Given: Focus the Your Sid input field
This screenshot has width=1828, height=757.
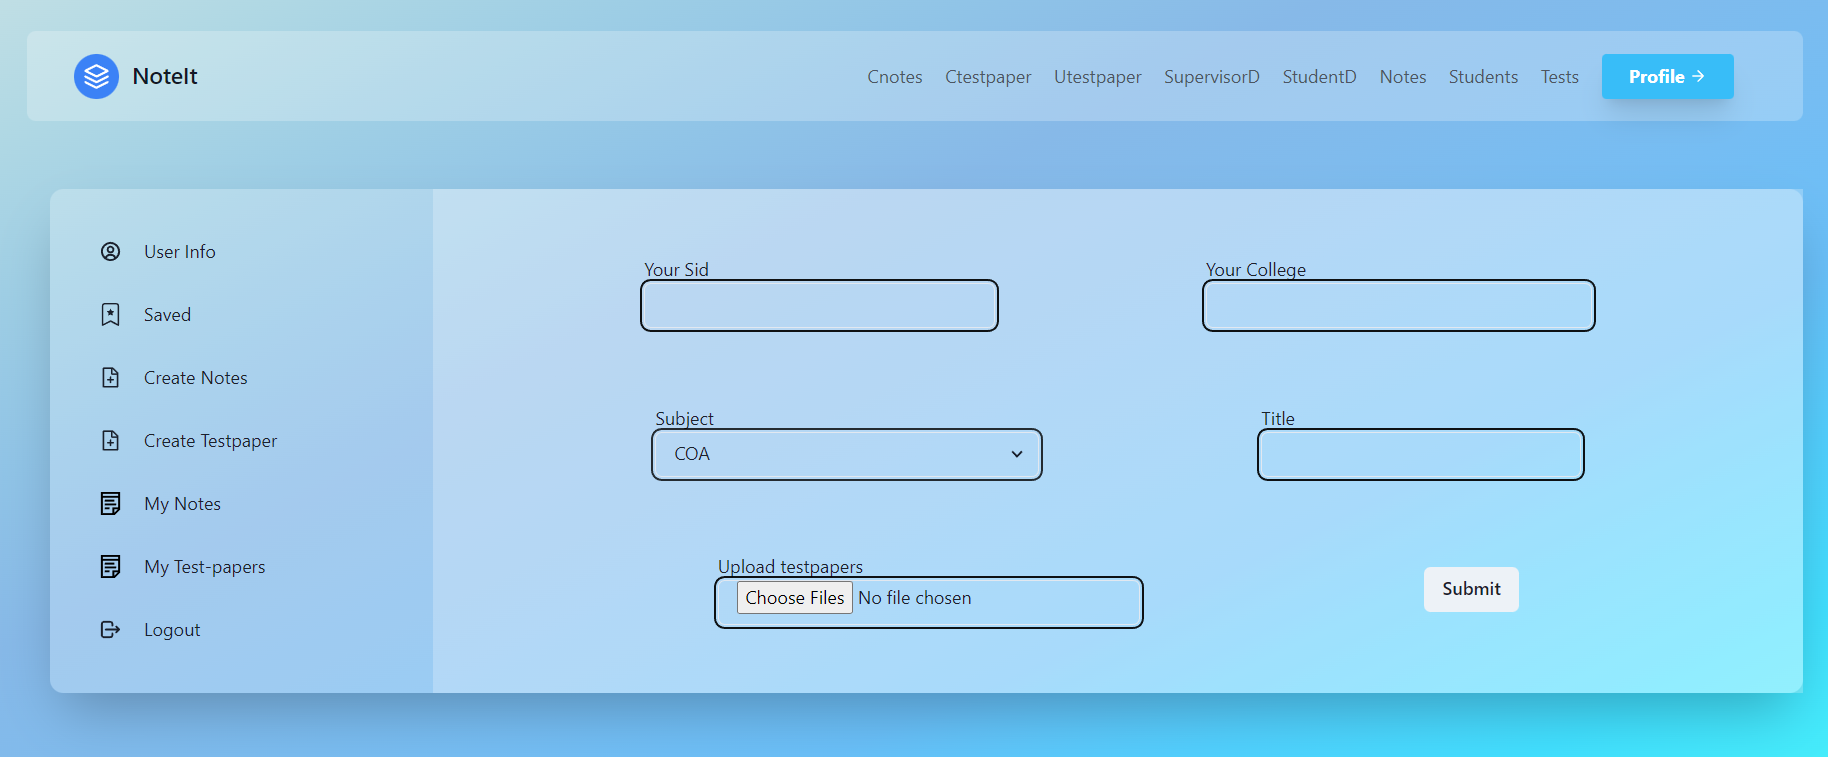Looking at the screenshot, I should [x=819, y=305].
